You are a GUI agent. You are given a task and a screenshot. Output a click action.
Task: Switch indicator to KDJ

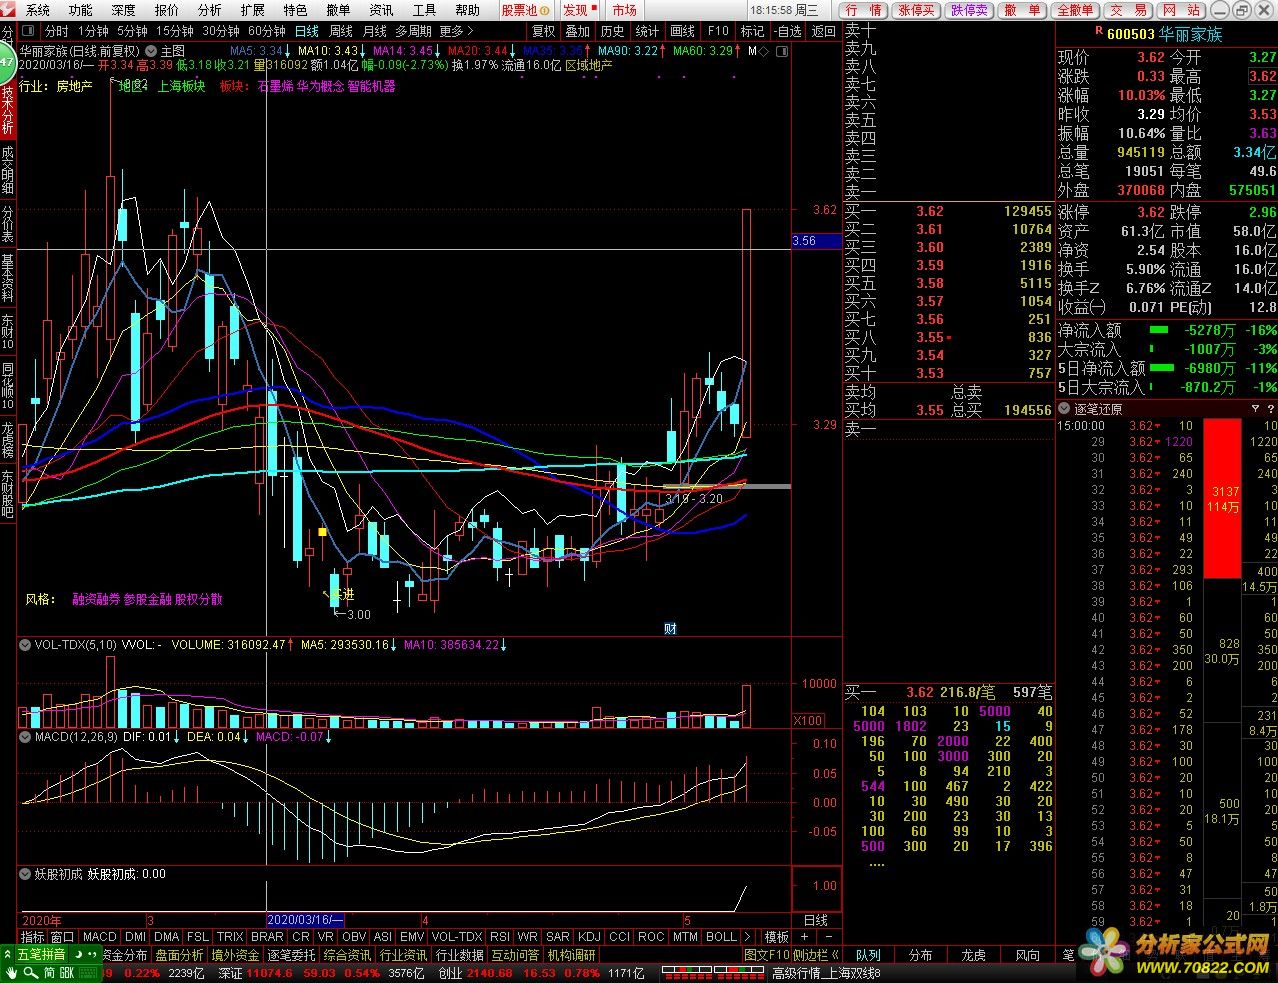point(589,937)
